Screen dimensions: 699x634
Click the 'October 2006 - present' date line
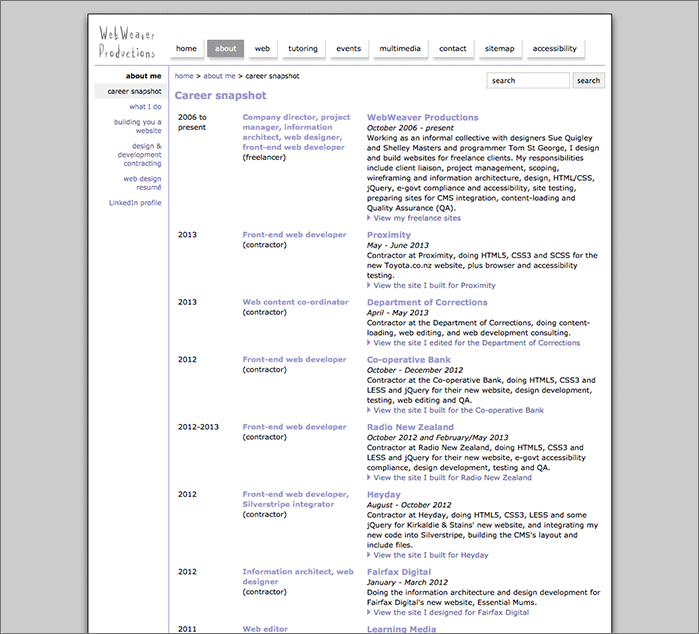[x=410, y=128]
